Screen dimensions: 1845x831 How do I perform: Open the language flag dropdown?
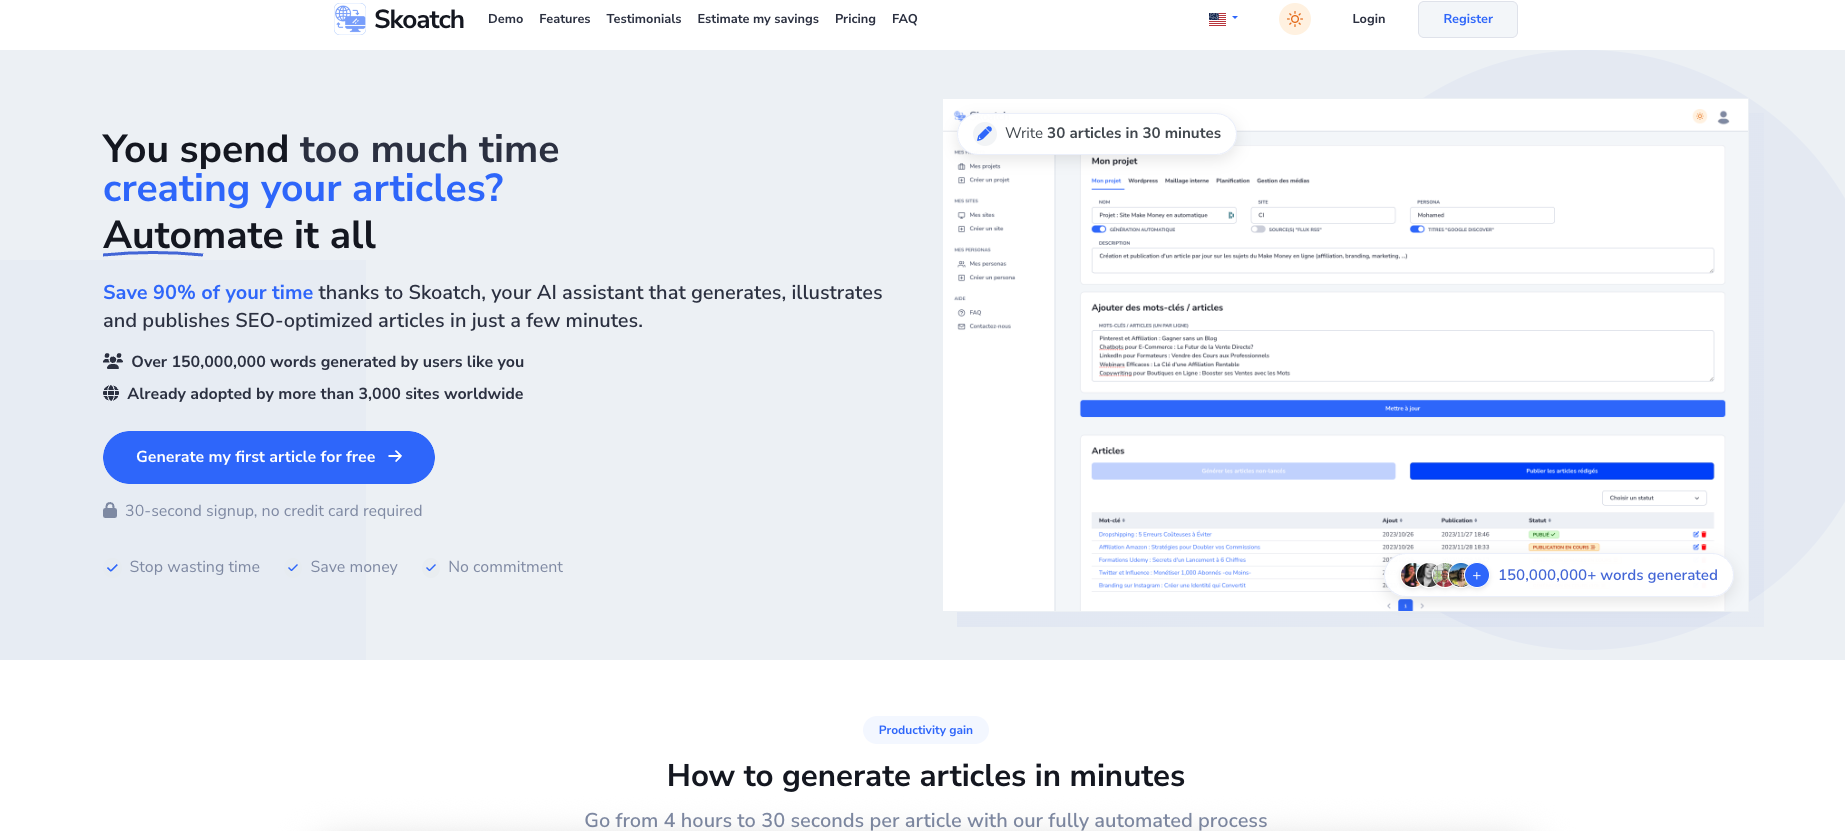[1222, 19]
